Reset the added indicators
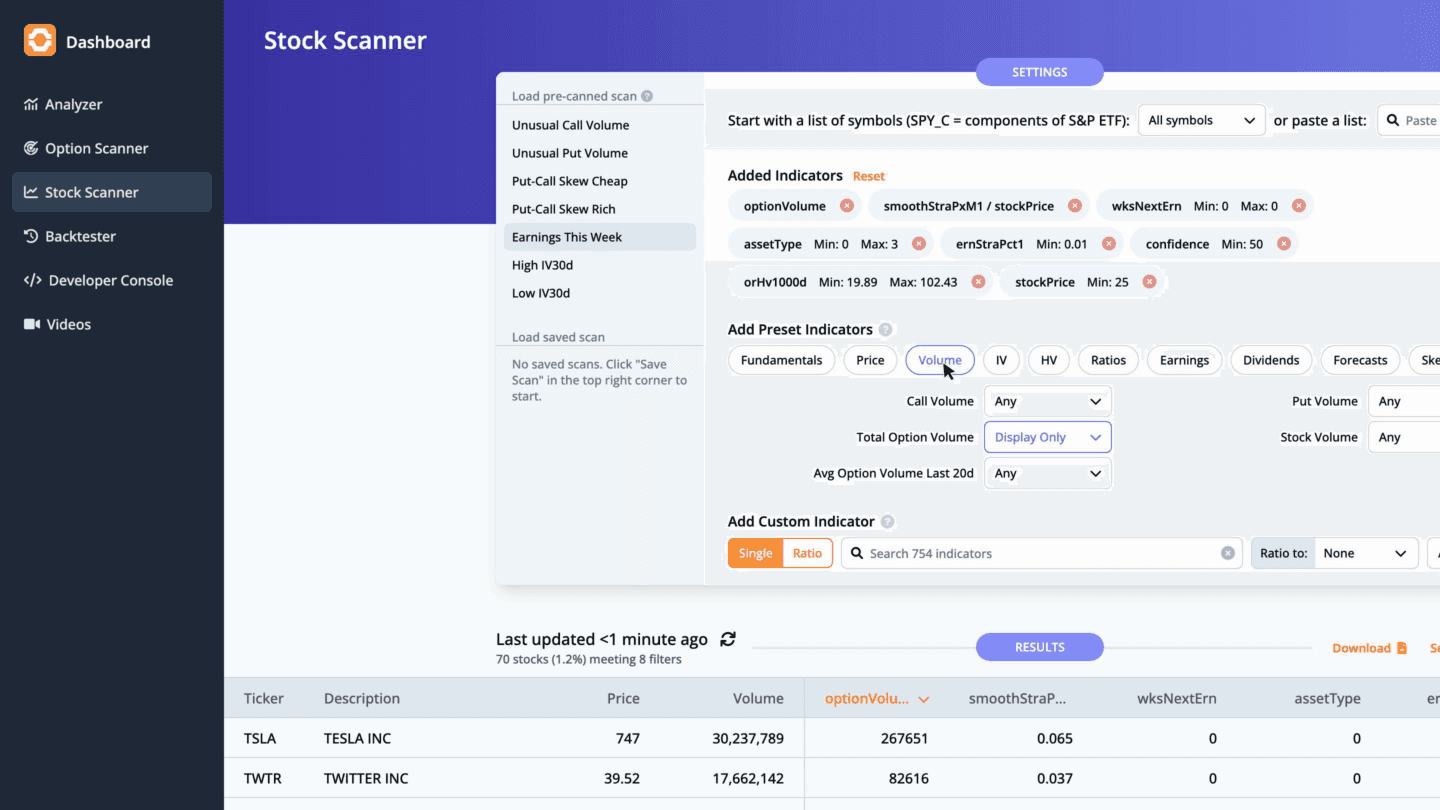Viewport: 1440px width, 810px height. pyautogui.click(x=868, y=176)
